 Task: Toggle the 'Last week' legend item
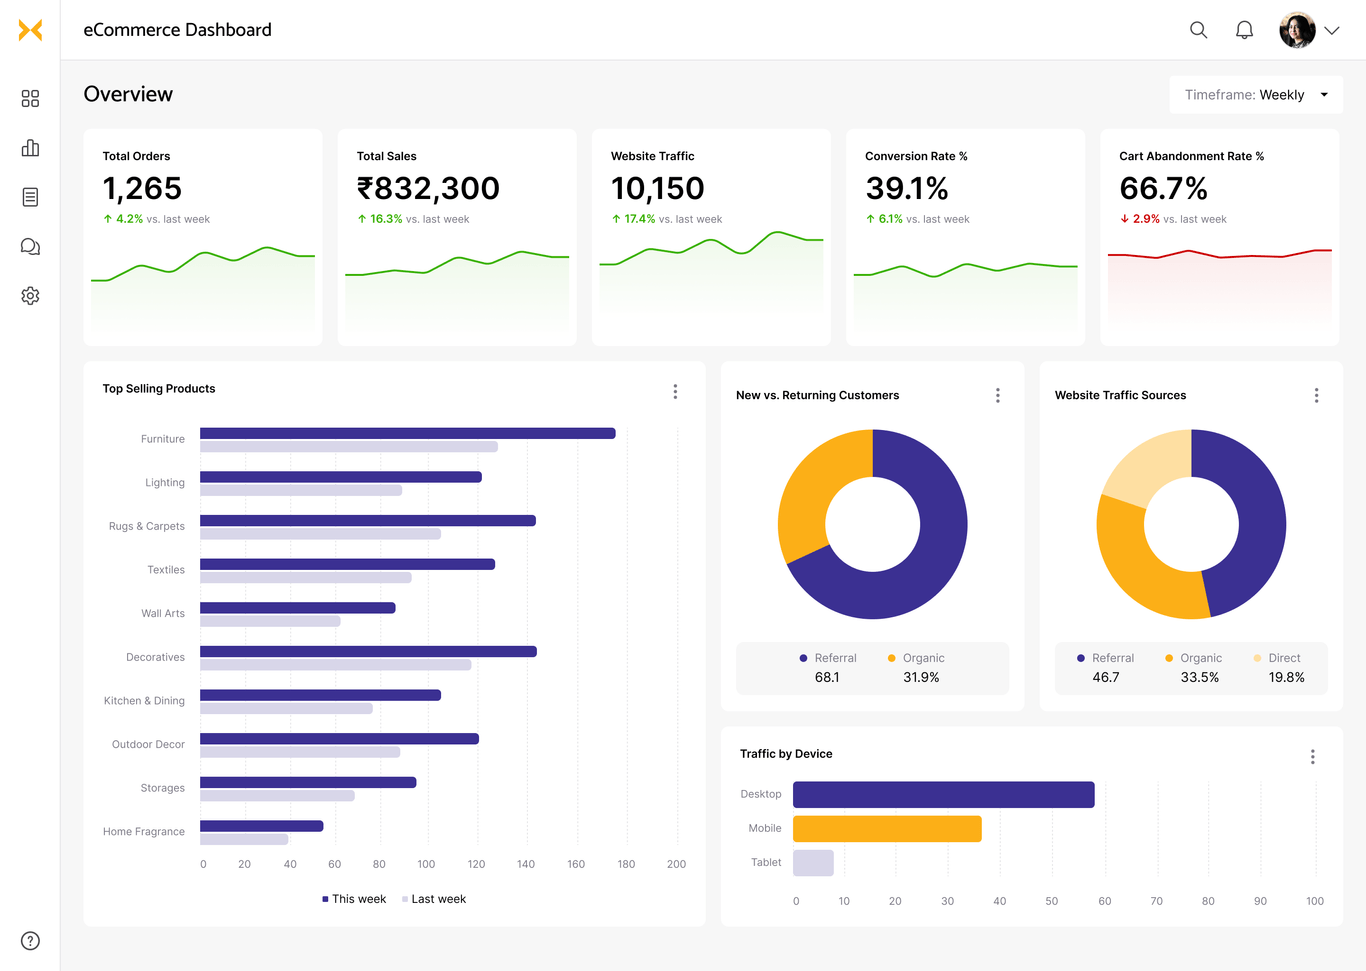pos(434,898)
